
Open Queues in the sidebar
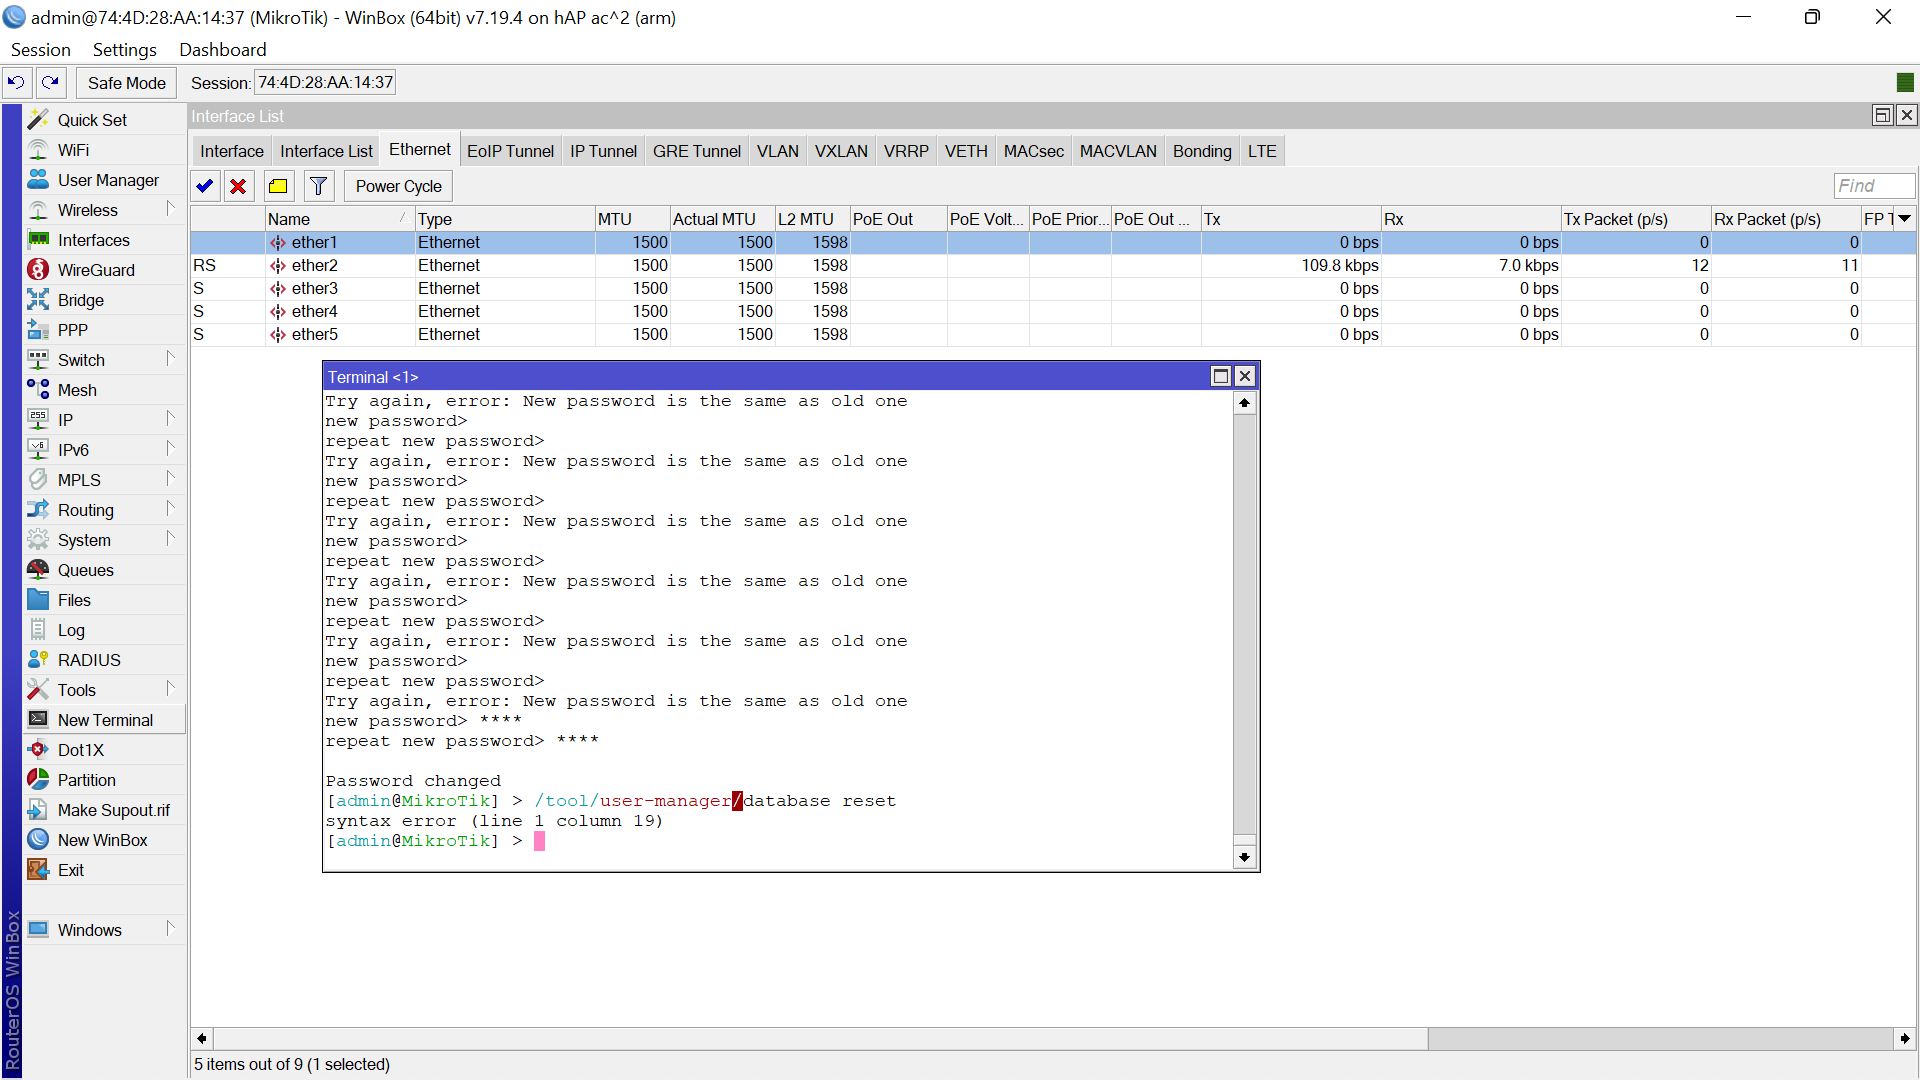pyautogui.click(x=85, y=570)
